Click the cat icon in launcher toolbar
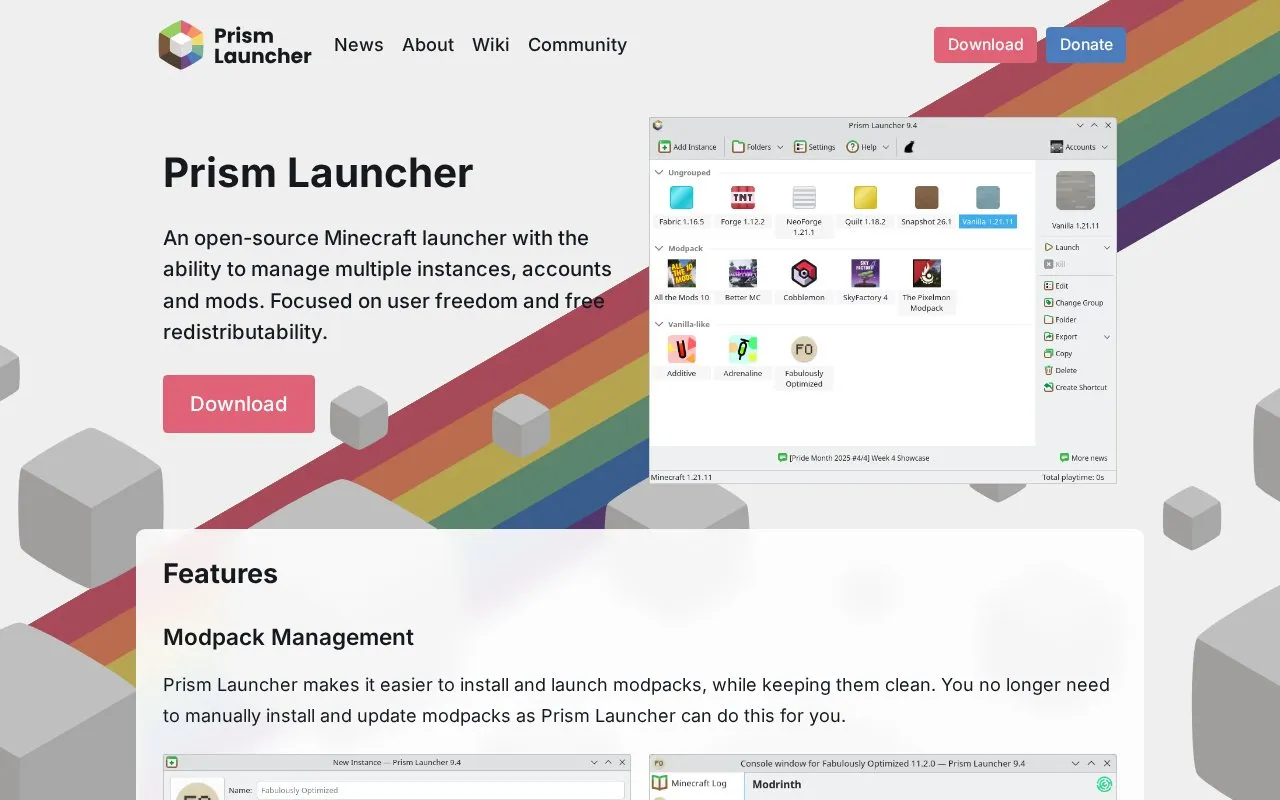This screenshot has width=1280, height=800. [x=909, y=147]
